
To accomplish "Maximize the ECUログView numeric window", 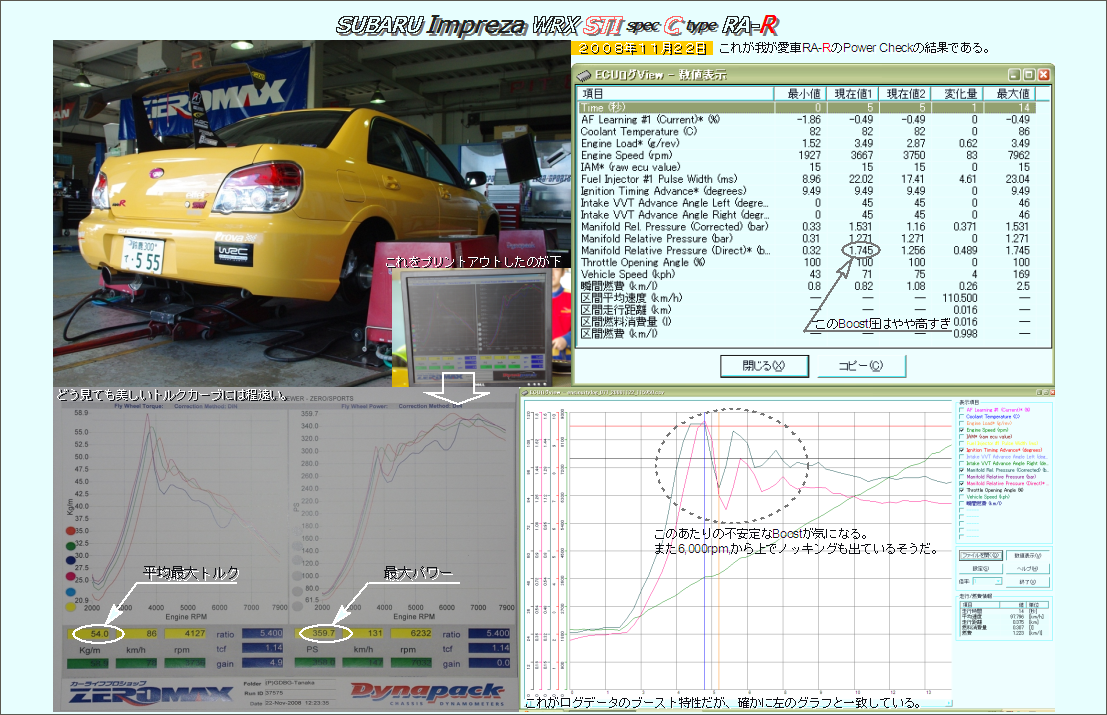I will pyautogui.click(x=1028, y=74).
